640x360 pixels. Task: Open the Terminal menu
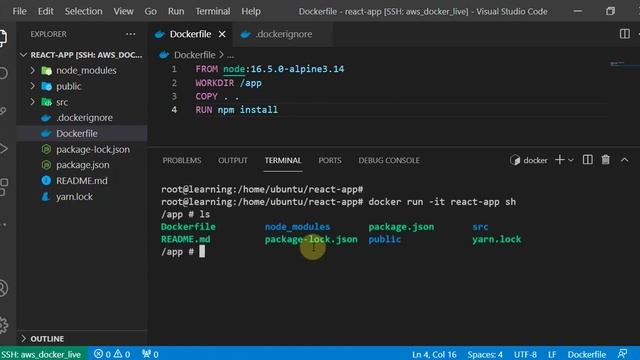[x=213, y=11]
